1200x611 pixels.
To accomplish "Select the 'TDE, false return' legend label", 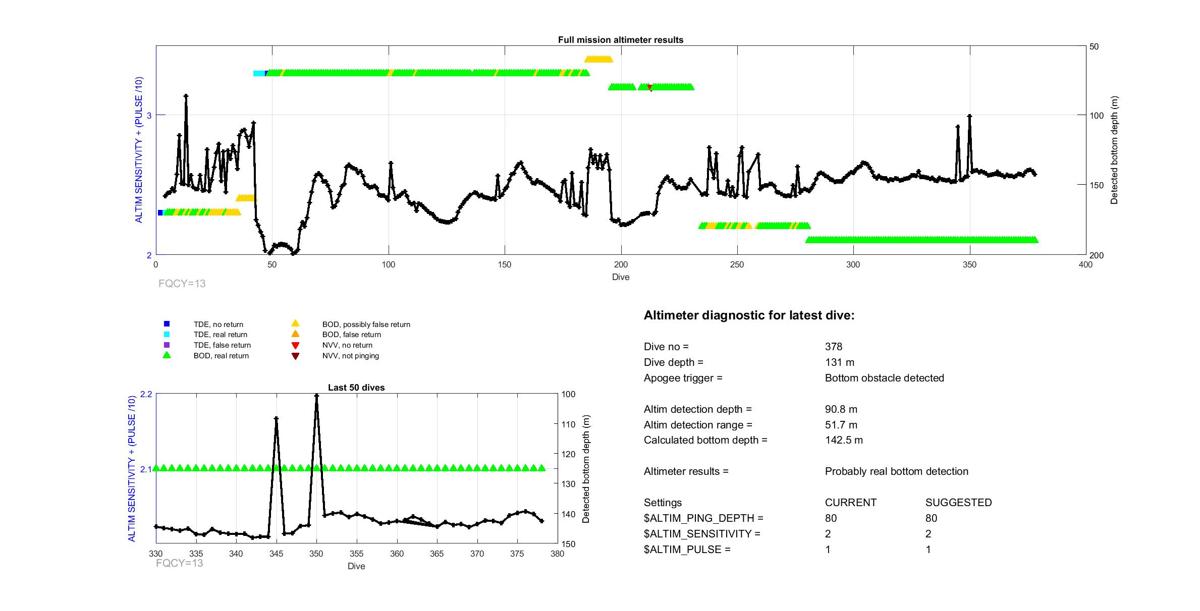I will (x=222, y=345).
